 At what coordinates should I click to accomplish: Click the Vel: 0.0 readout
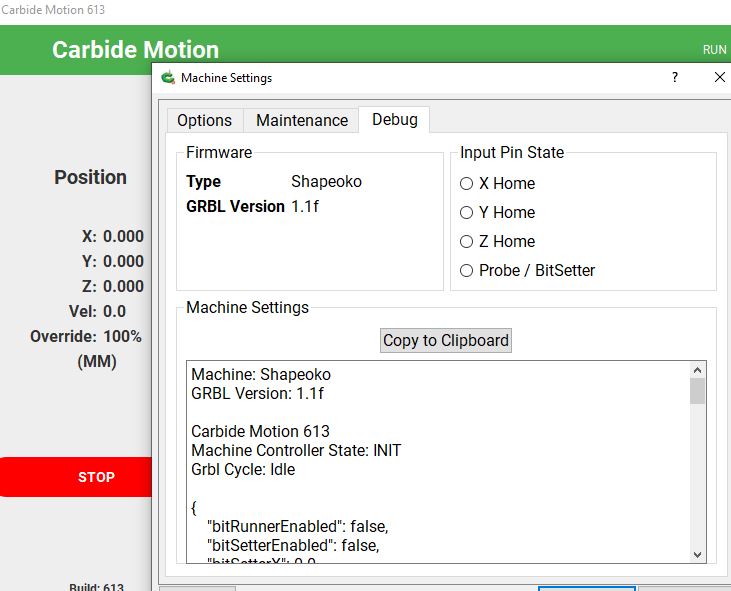[x=97, y=311]
